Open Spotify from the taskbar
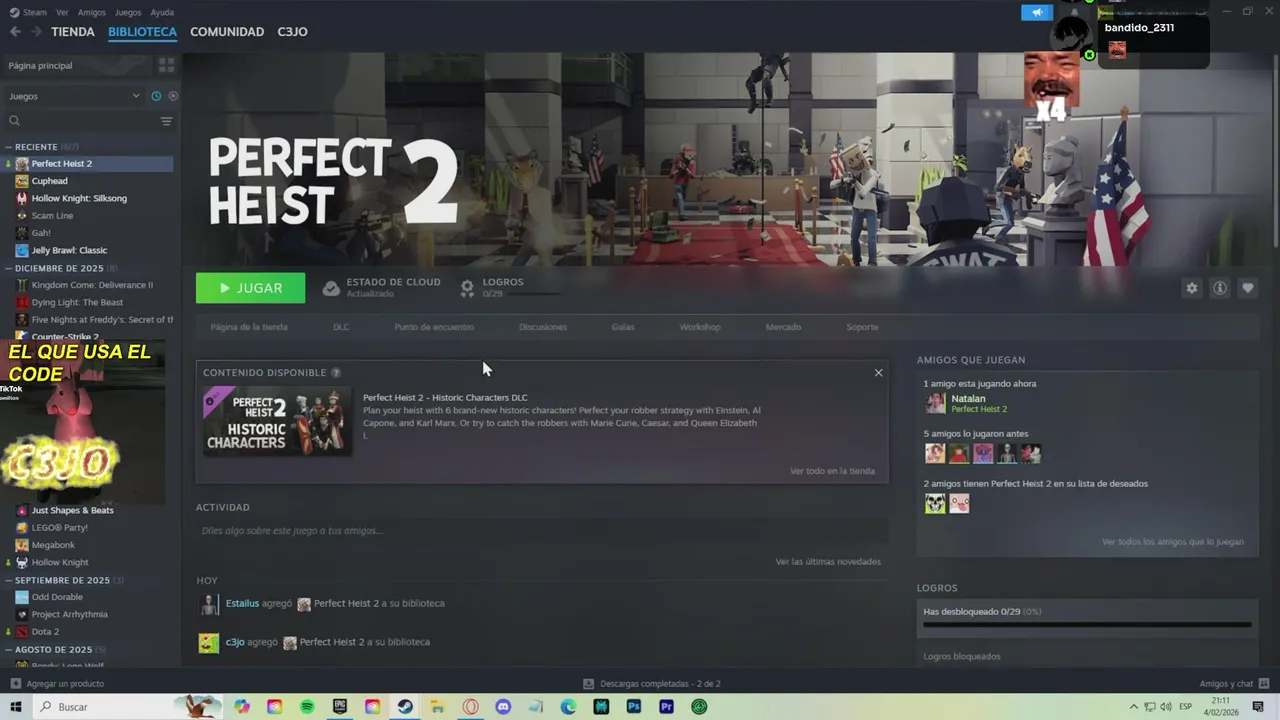 point(307,707)
